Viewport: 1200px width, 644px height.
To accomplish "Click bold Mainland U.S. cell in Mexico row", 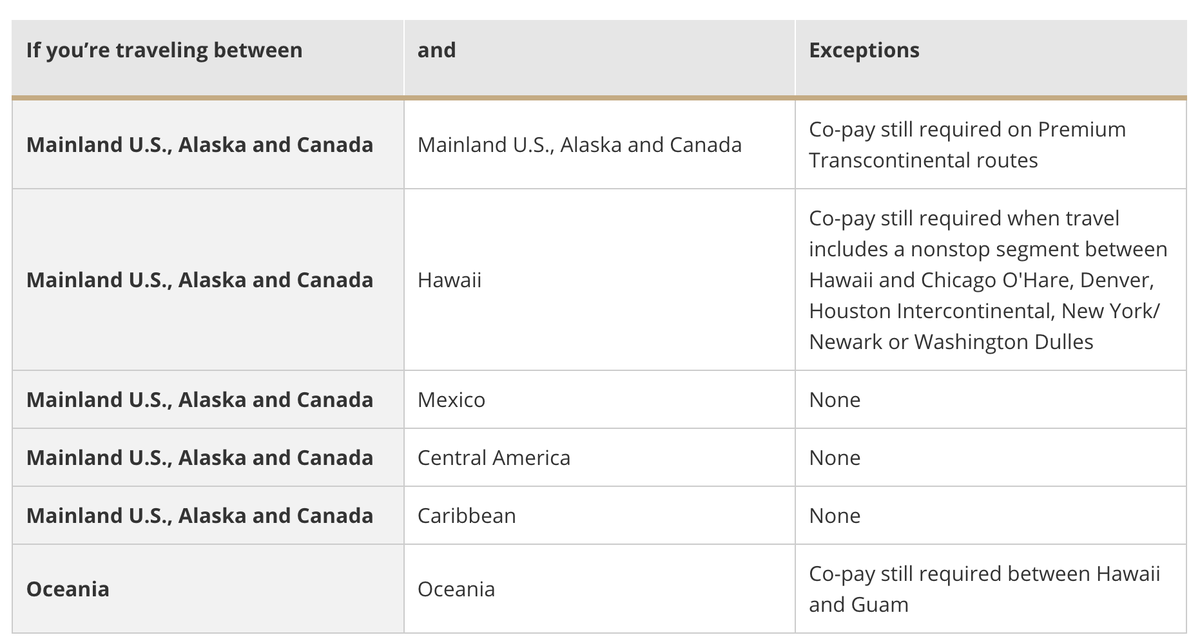I will [x=200, y=400].
